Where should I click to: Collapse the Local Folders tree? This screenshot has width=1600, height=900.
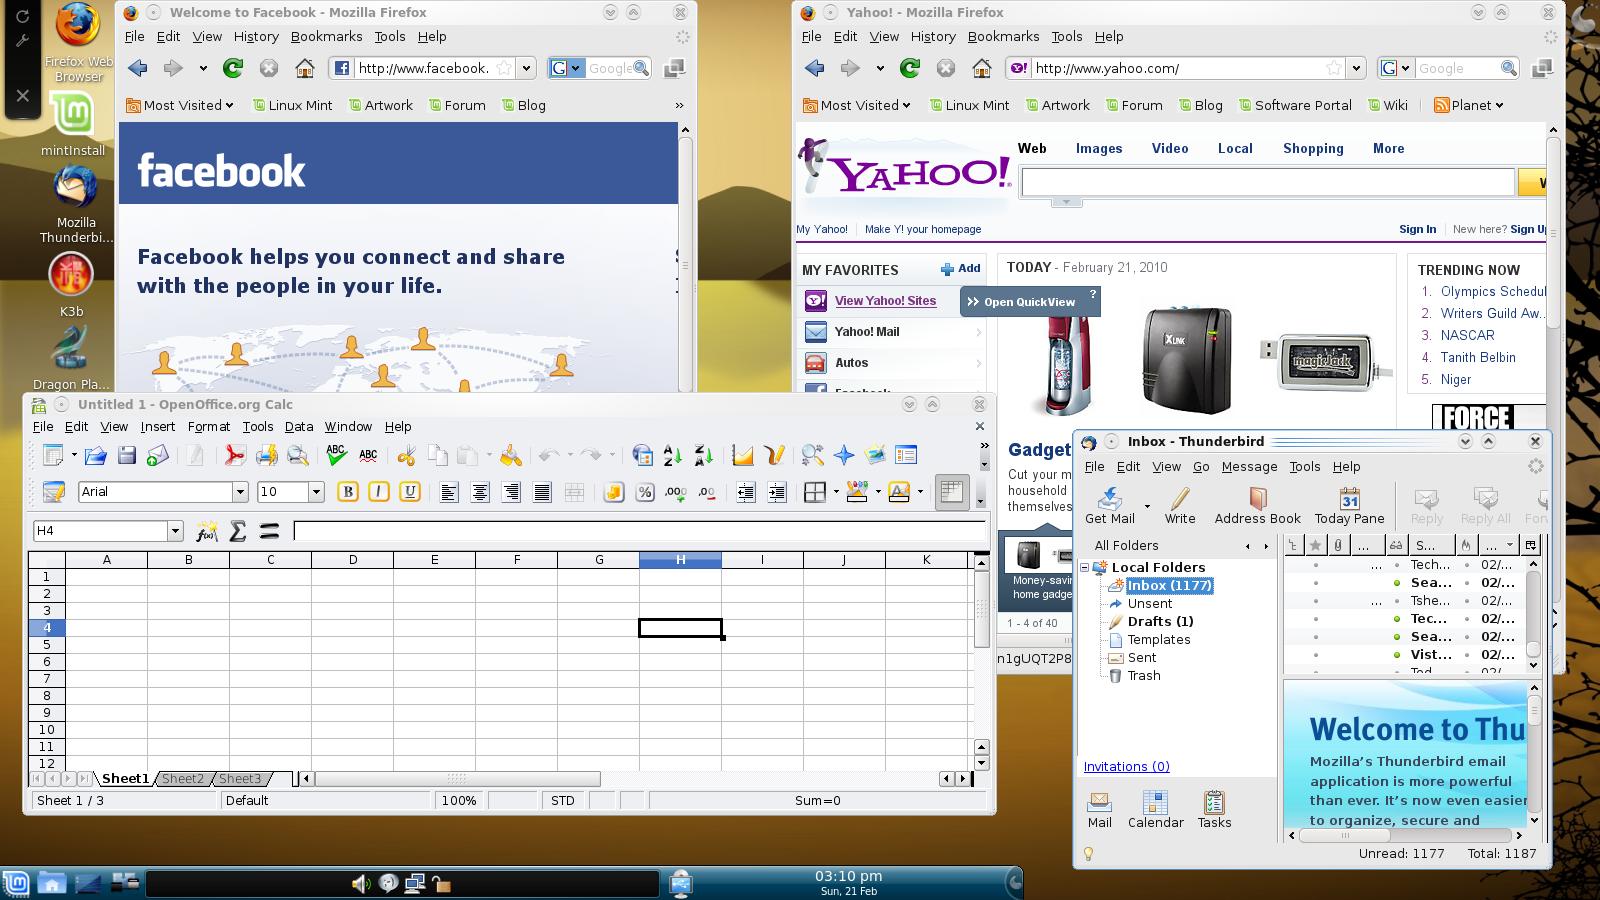[1084, 568]
